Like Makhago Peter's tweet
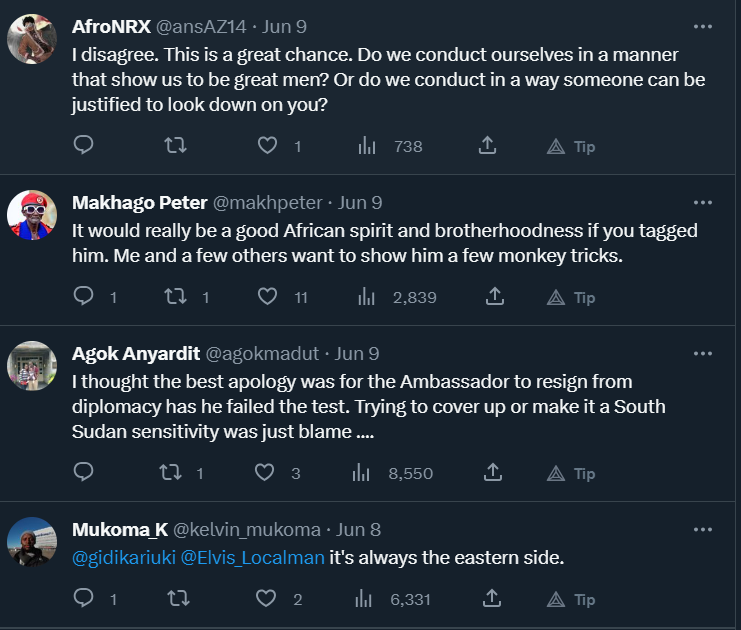The height and width of the screenshot is (630, 741). [x=267, y=297]
